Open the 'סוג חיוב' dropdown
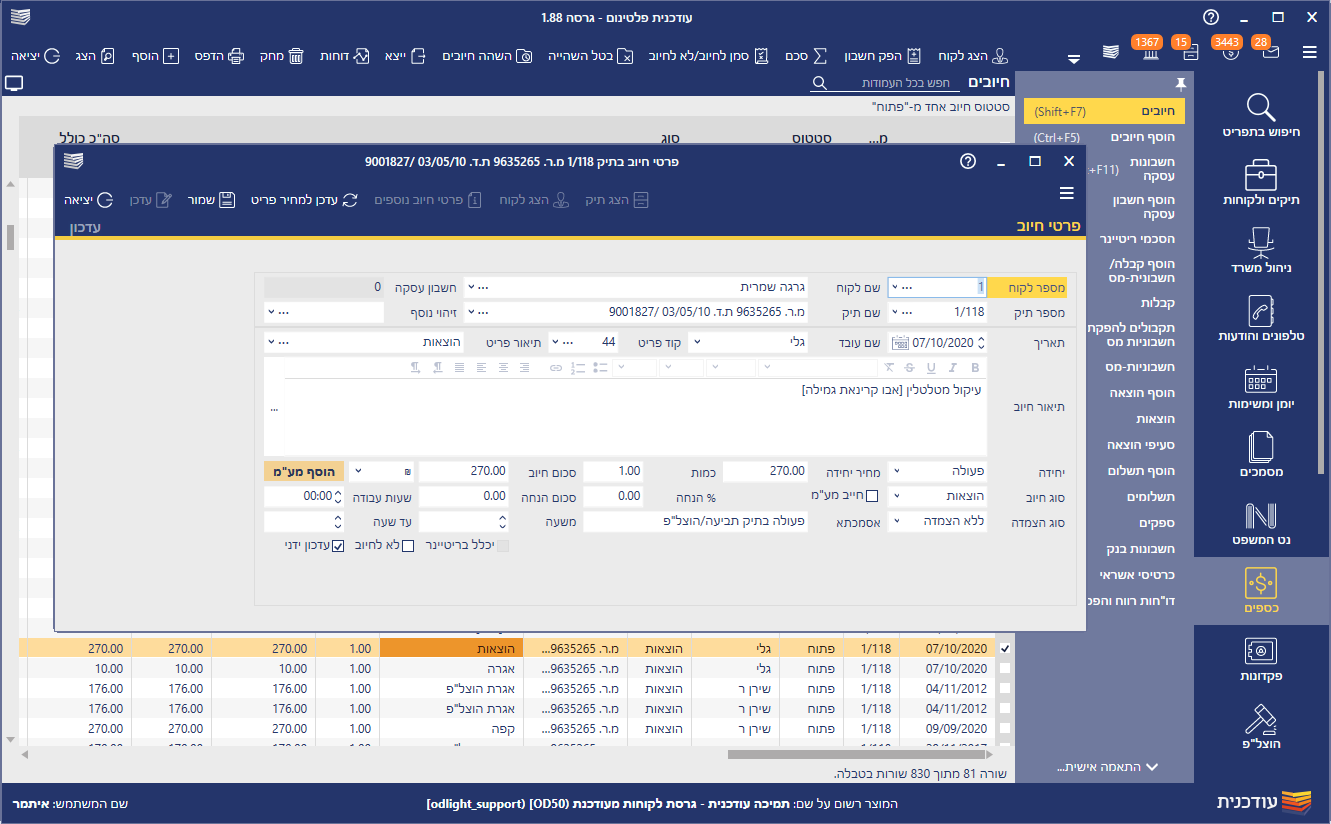This screenshot has height=824, width=1331. tap(895, 496)
